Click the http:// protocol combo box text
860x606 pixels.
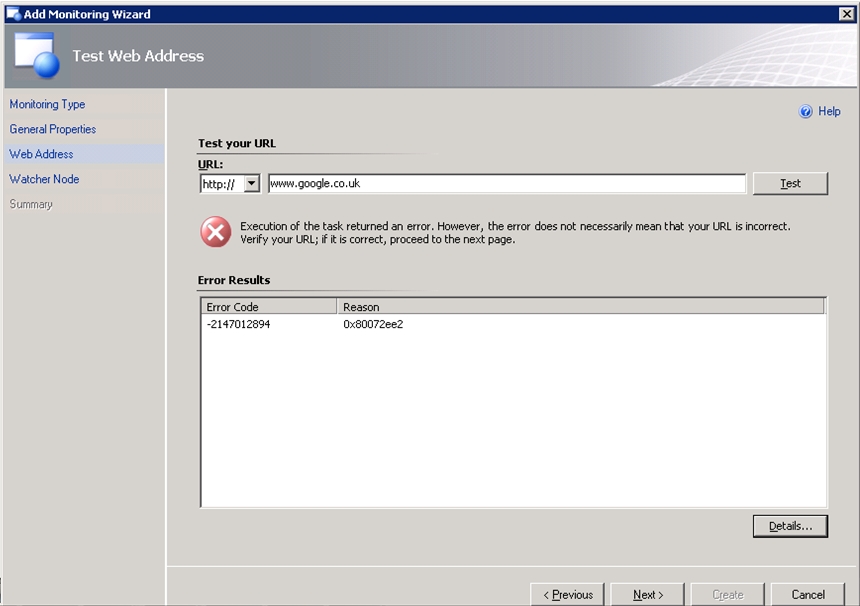coord(221,184)
